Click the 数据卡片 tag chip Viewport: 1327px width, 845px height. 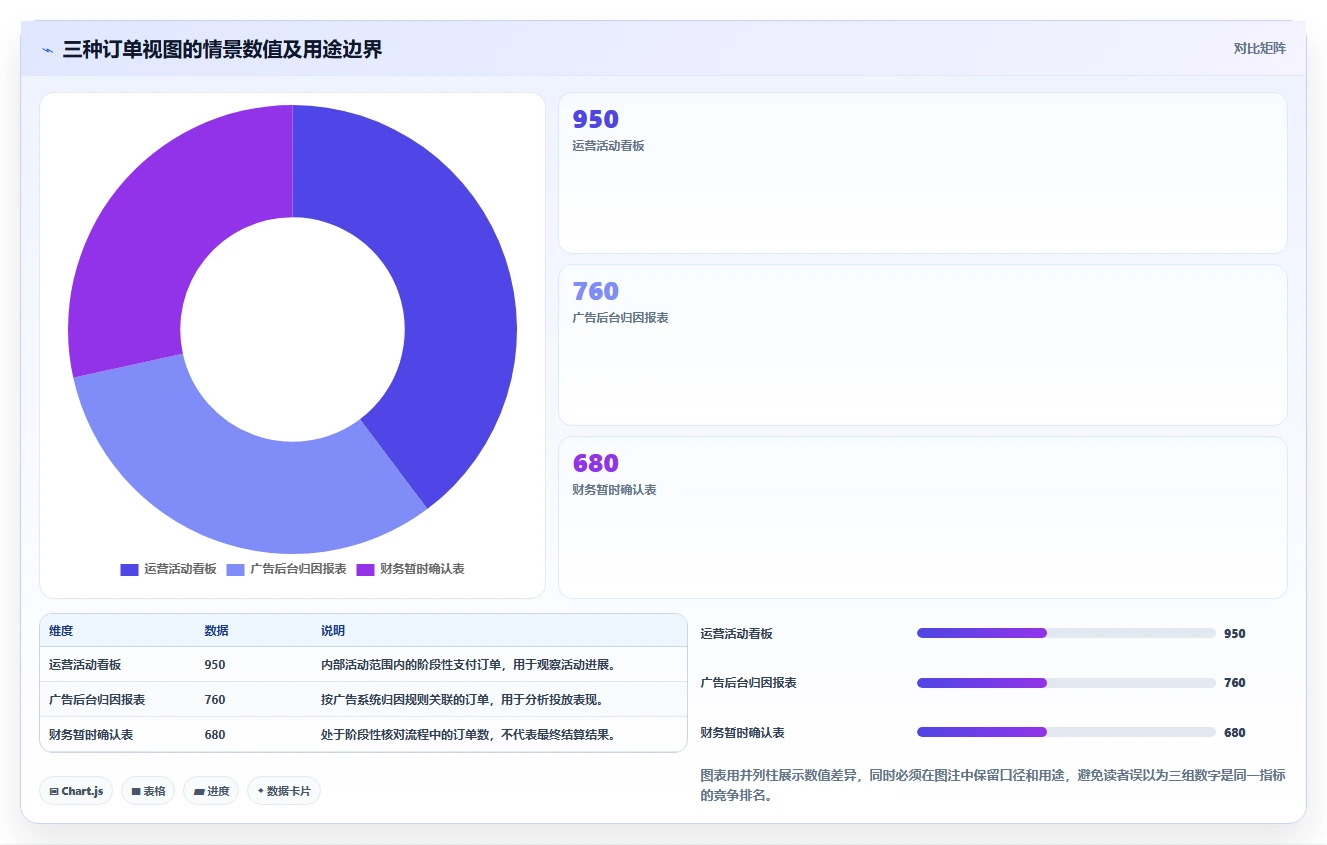pos(284,791)
